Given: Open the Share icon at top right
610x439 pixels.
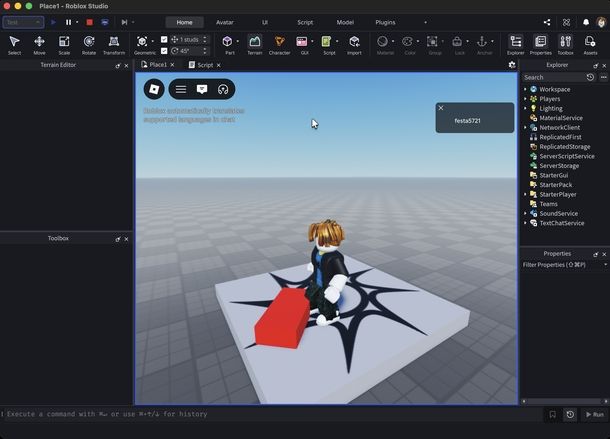Looking at the screenshot, I should pyautogui.click(x=547, y=22).
